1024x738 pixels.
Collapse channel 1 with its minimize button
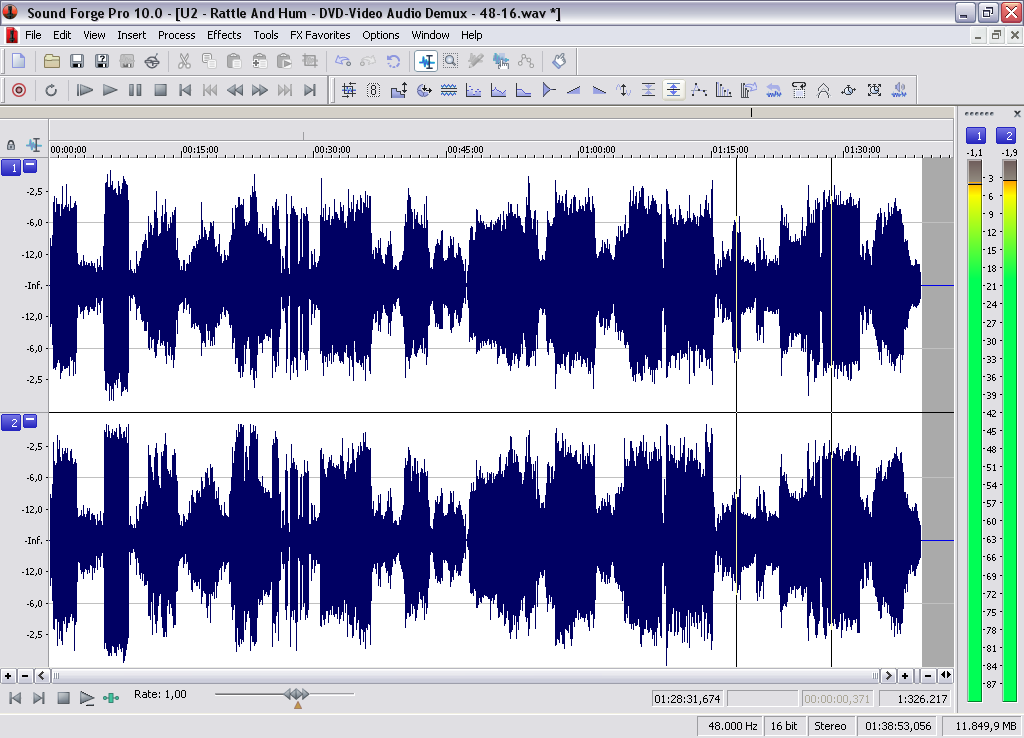pos(30,167)
